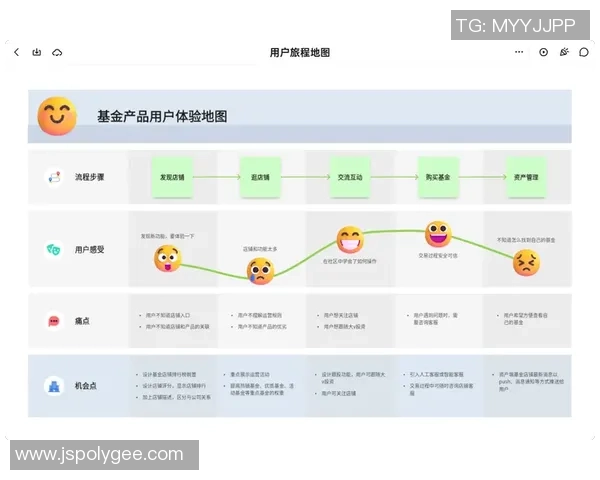Viewport: 600px width, 480px height.
Task: Select the opportunity 设计店铺评分，显示店铺排行
Action: (174, 386)
